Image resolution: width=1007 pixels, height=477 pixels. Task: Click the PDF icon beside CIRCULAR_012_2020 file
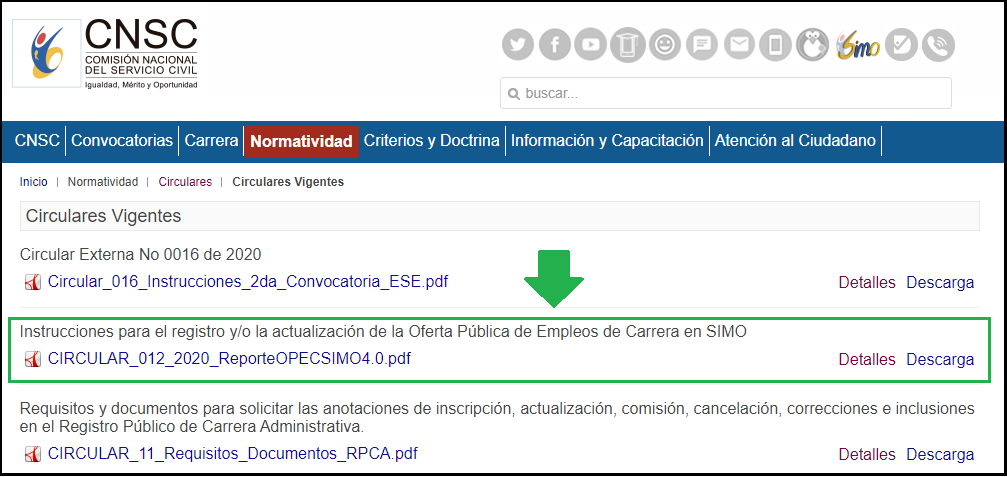[x=32, y=360]
